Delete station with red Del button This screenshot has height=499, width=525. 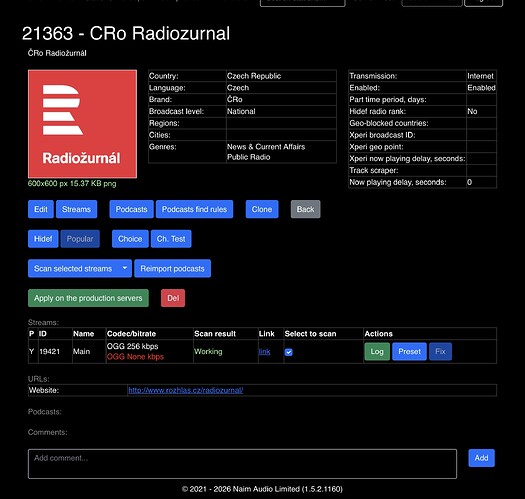pyautogui.click(x=173, y=298)
